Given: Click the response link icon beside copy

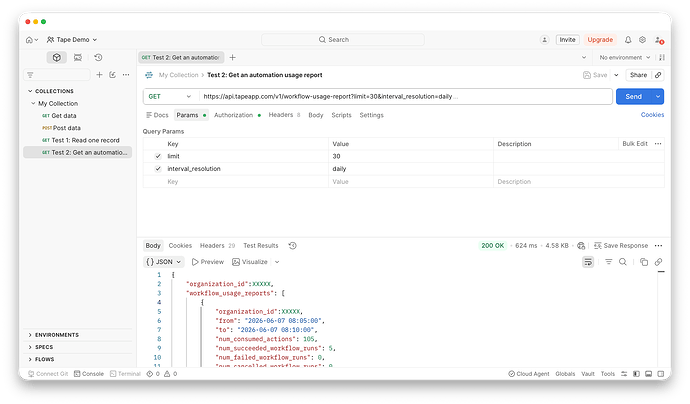Looking at the screenshot, I should pos(658,262).
